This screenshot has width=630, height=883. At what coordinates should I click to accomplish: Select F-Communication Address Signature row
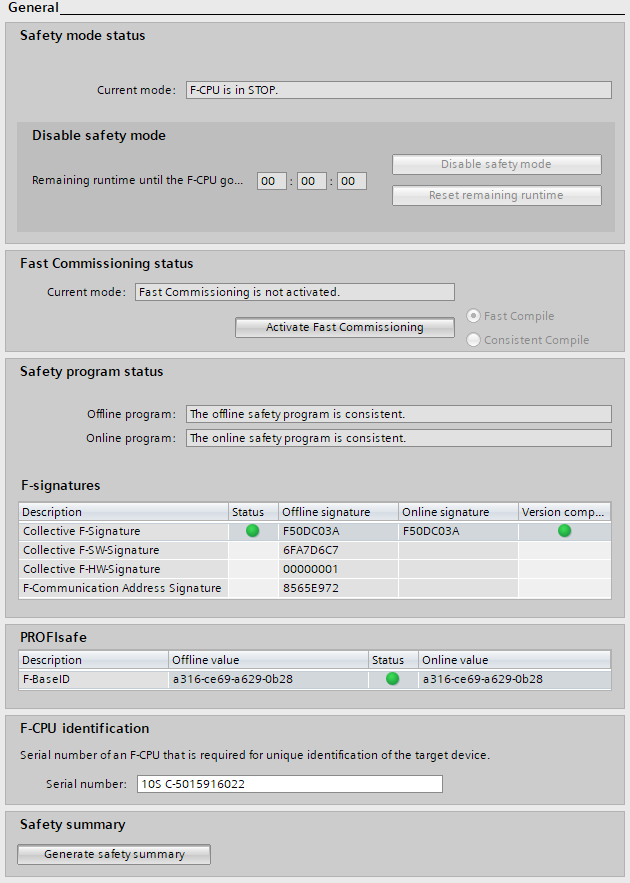[x=315, y=588]
